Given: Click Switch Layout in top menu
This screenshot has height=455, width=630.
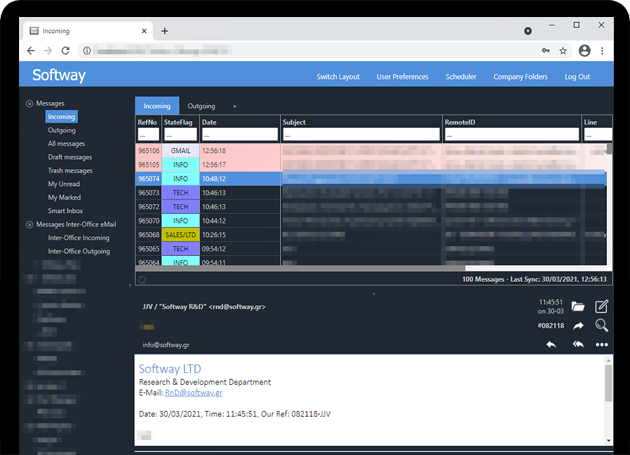Looking at the screenshot, I should (x=338, y=77).
